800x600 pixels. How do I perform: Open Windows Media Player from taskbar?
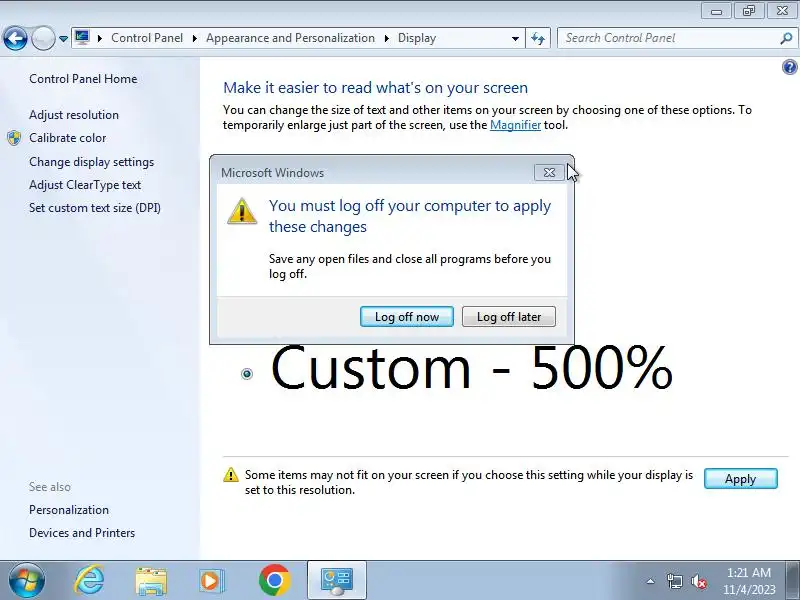211,581
